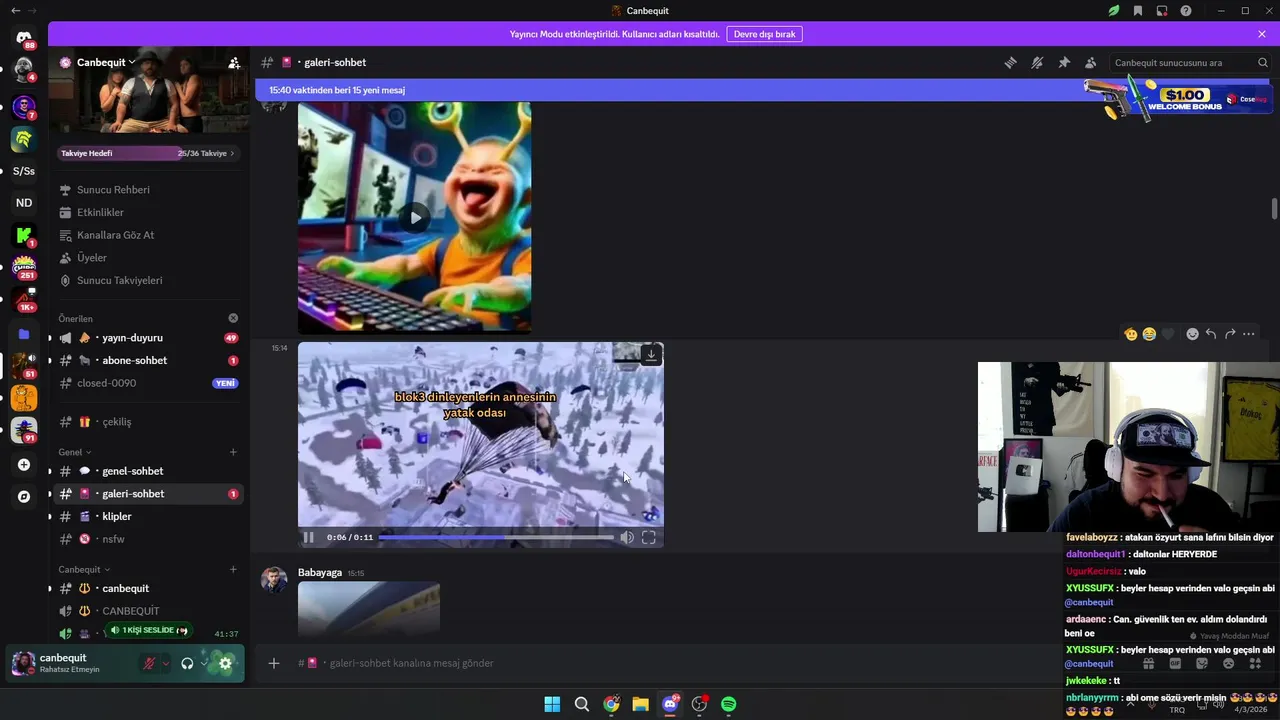This screenshot has height=720, width=1280.
Task: Open Discord direct messages home icon
Action: point(23,38)
